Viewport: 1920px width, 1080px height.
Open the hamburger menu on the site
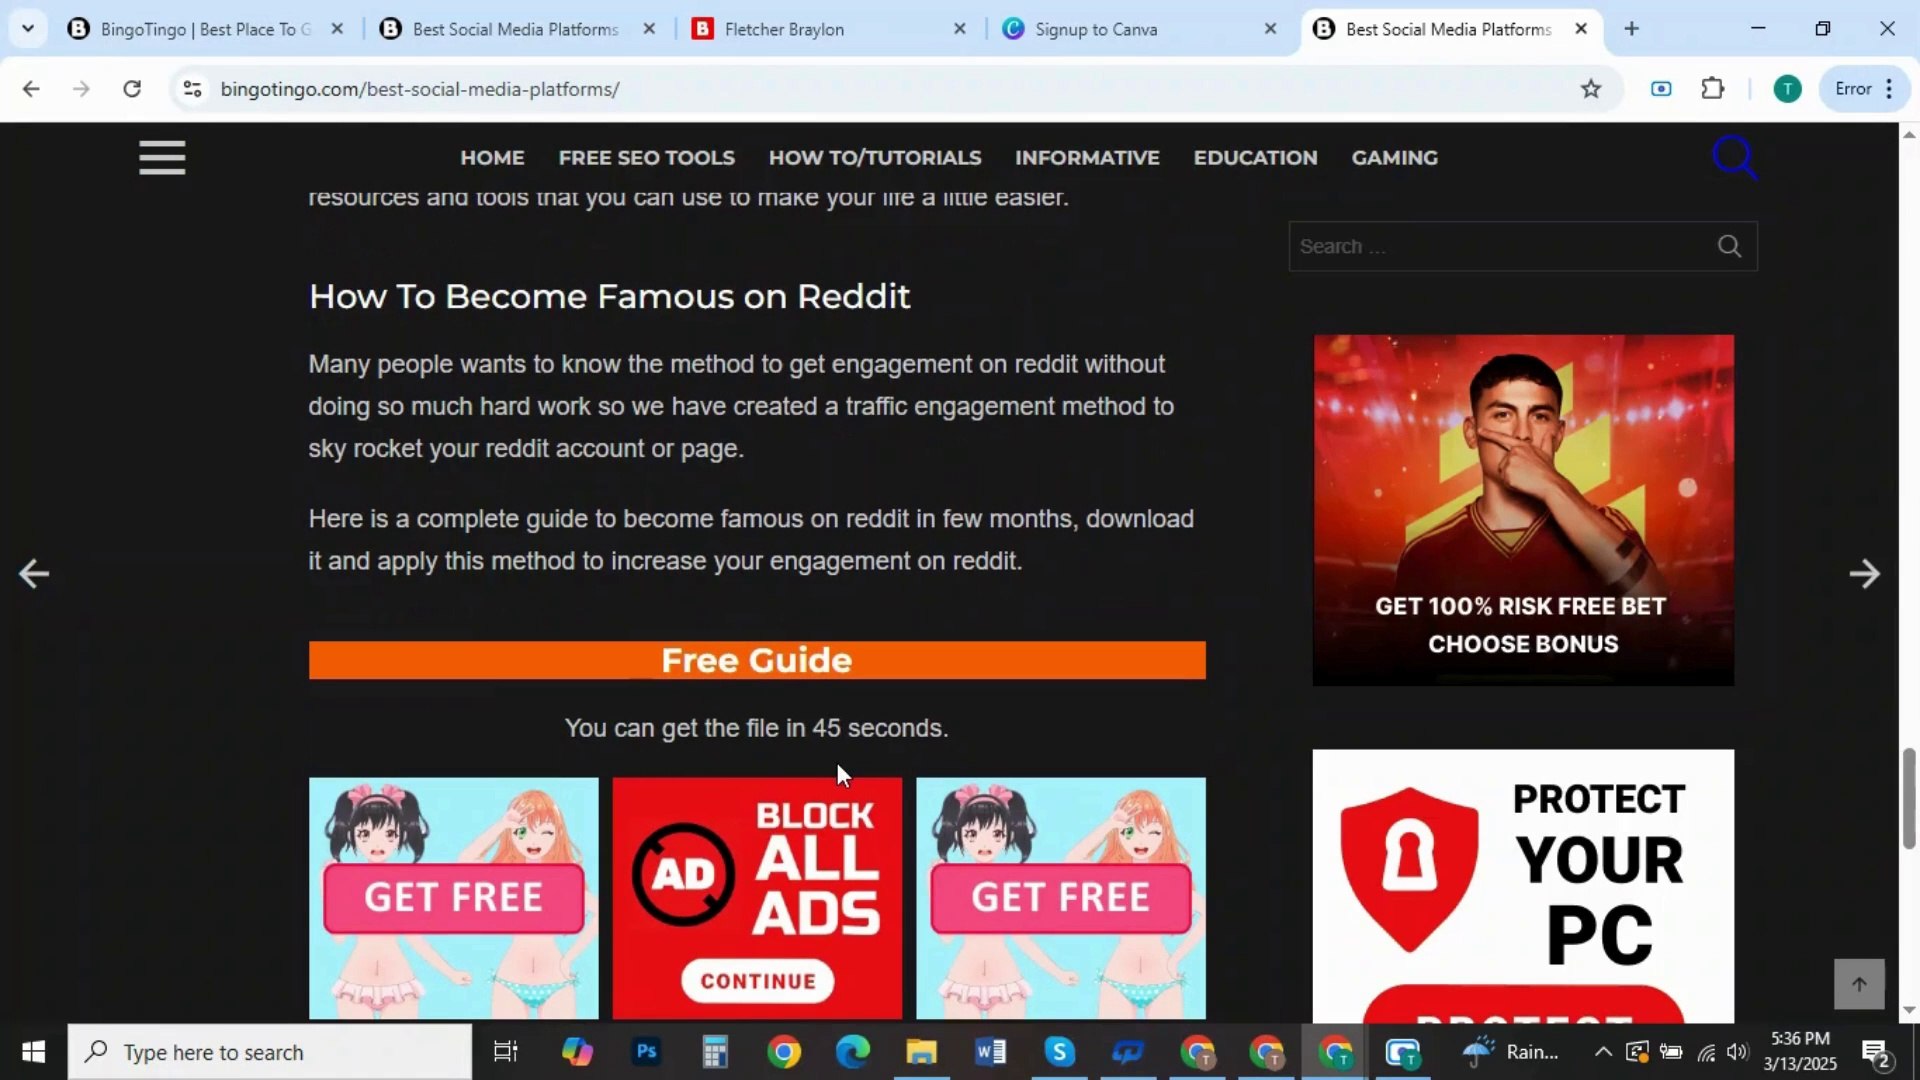161,157
